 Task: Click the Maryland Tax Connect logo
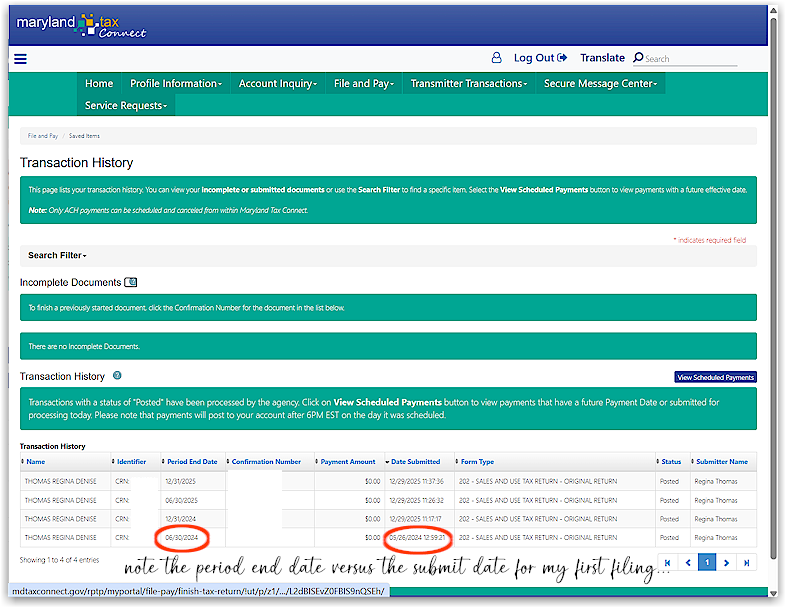click(82, 25)
